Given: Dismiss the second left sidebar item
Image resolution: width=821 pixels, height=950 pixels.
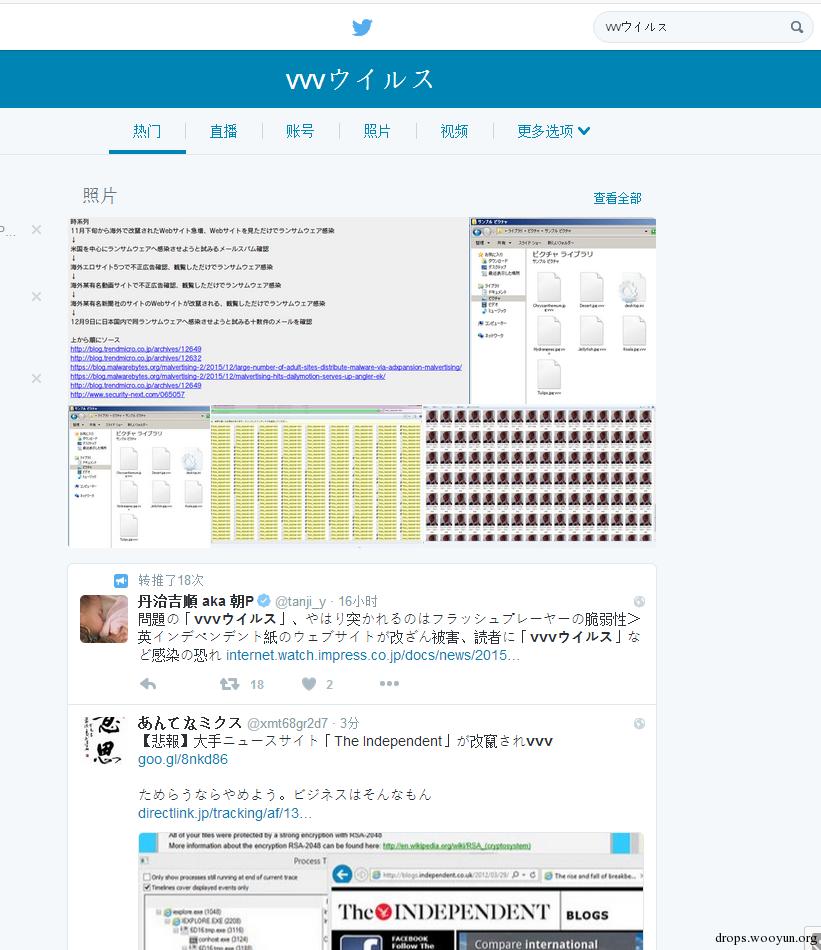Looking at the screenshot, I should 36,296.
